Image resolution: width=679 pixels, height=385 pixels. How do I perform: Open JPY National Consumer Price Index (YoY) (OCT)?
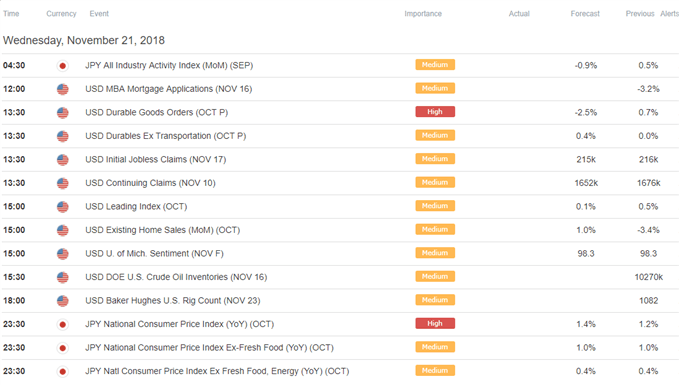tap(179, 324)
